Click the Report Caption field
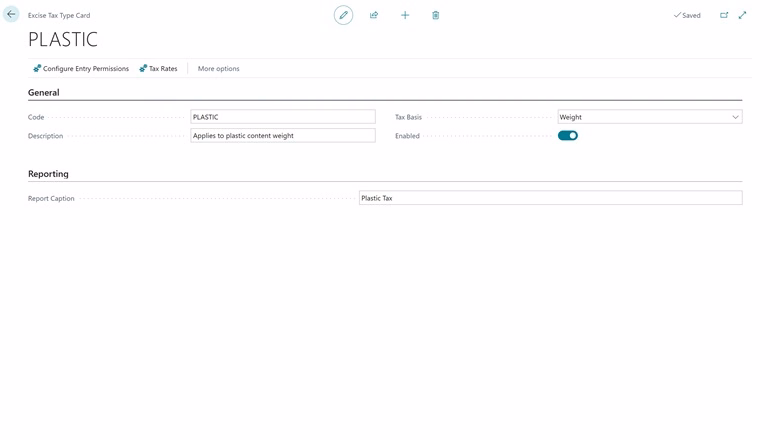Viewport: 780px width, 440px height. coord(550,198)
